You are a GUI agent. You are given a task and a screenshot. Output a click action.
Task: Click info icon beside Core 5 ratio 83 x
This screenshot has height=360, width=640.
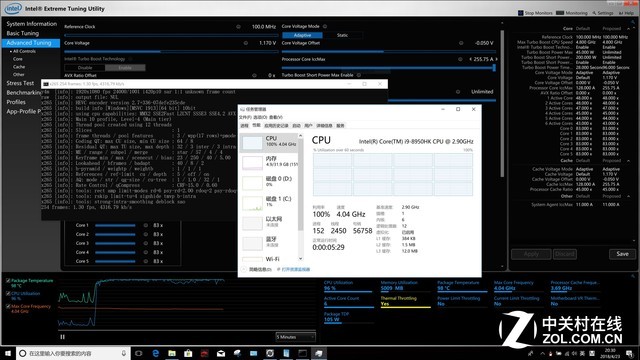coord(146,261)
